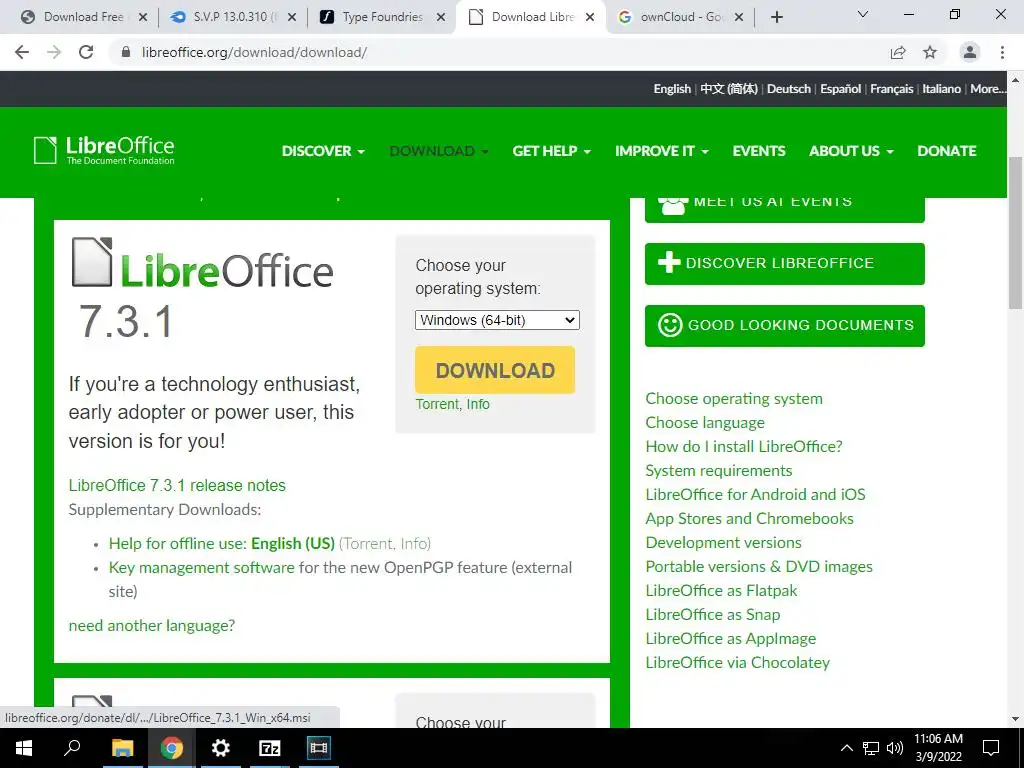Viewport: 1024px width, 768px height.
Task: Expand the DISCOVER menu
Action: 323,151
